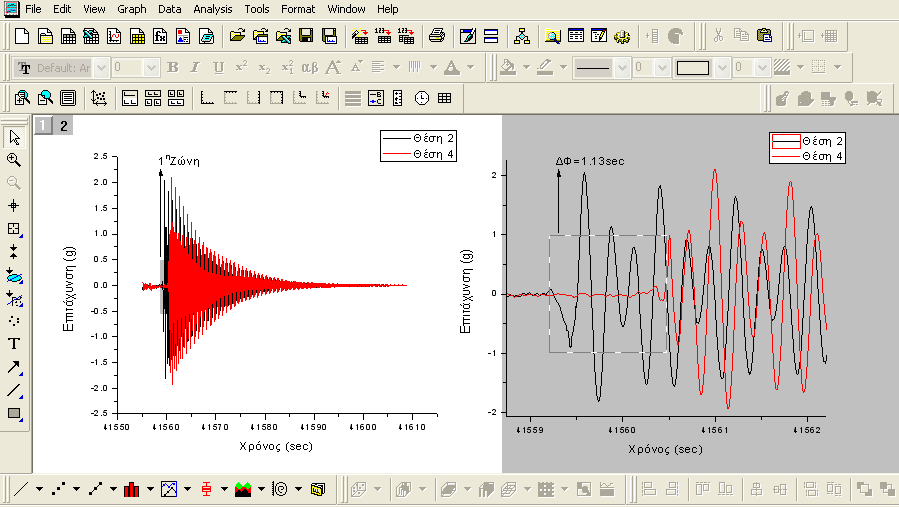Select the Line drawing tool
The height and width of the screenshot is (507, 899).
tap(14, 391)
